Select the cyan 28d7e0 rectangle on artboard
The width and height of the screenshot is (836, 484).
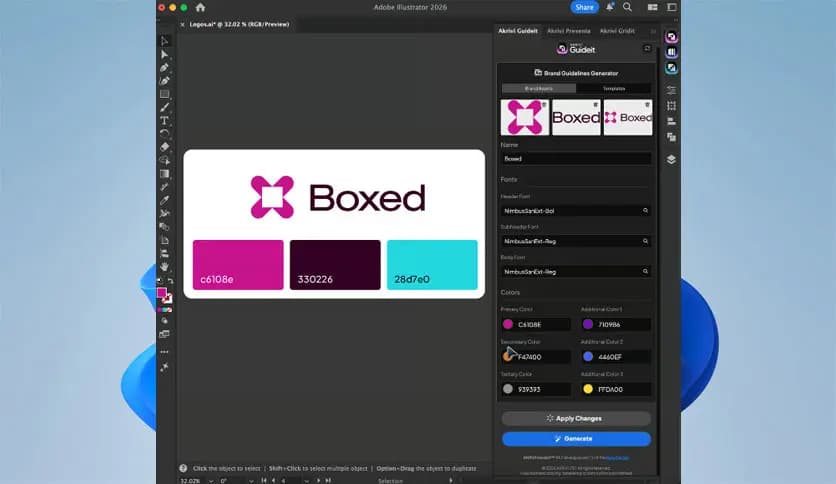click(x=432, y=265)
